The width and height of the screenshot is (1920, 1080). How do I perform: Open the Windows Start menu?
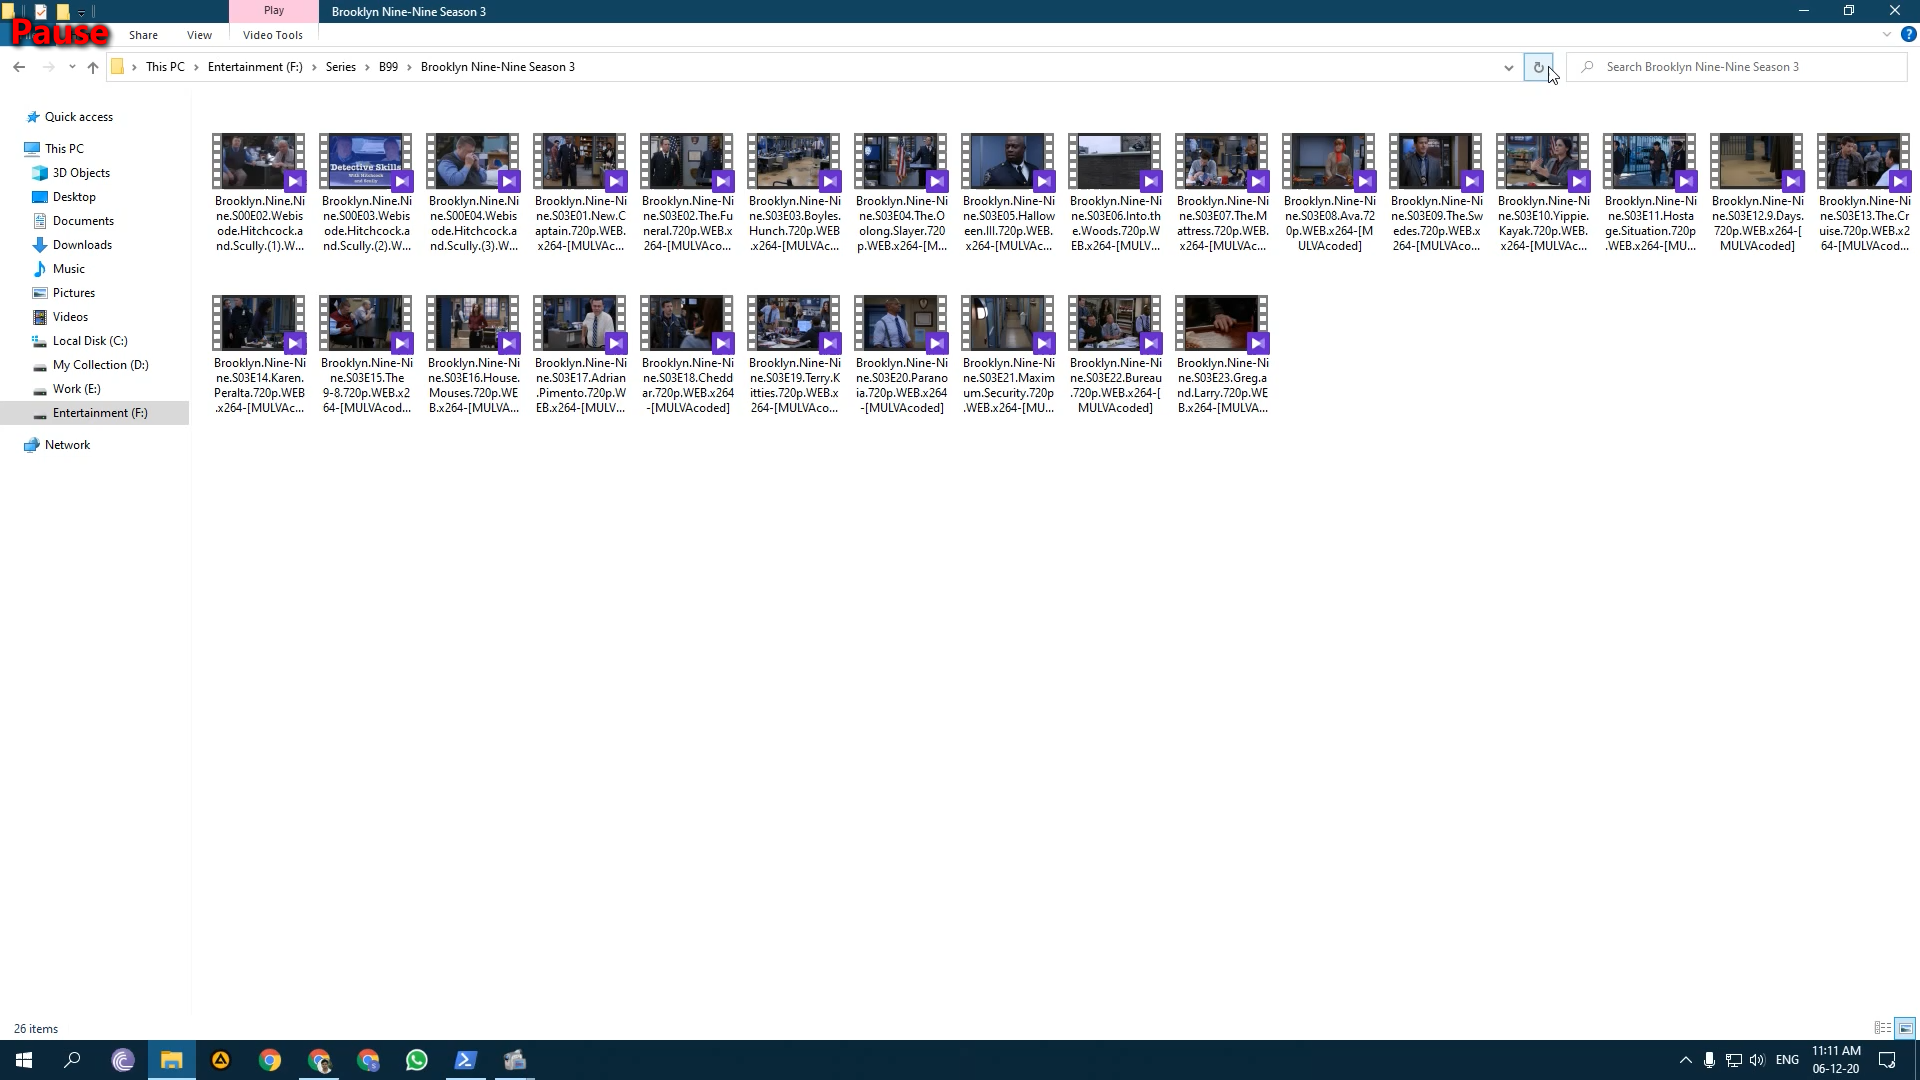24,1060
